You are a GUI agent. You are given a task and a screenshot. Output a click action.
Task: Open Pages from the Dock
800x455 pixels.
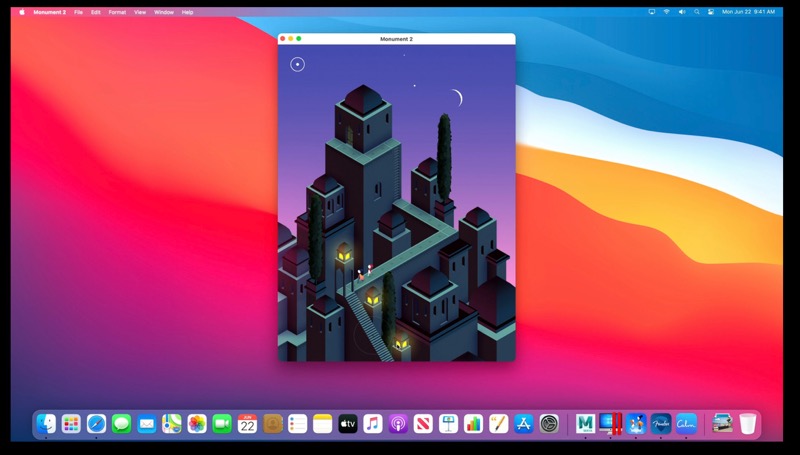[498, 423]
